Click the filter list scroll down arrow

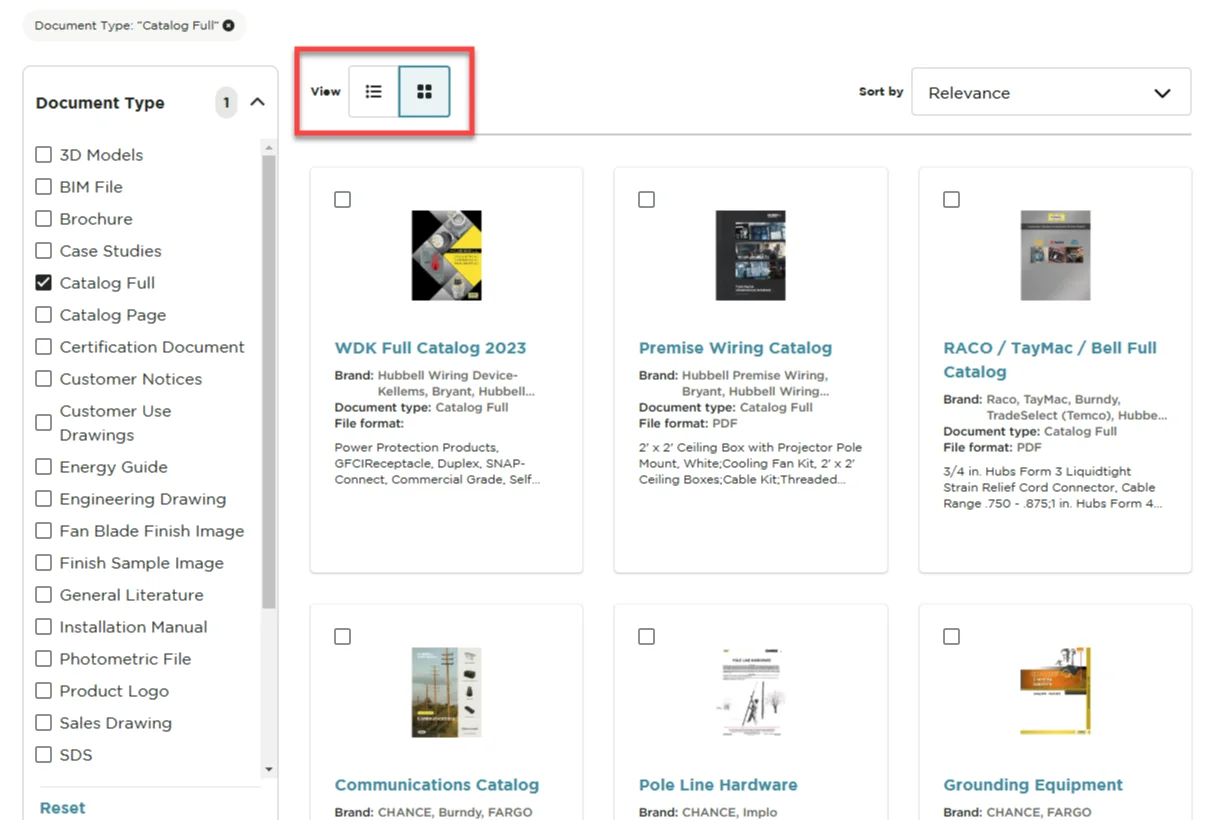click(268, 770)
